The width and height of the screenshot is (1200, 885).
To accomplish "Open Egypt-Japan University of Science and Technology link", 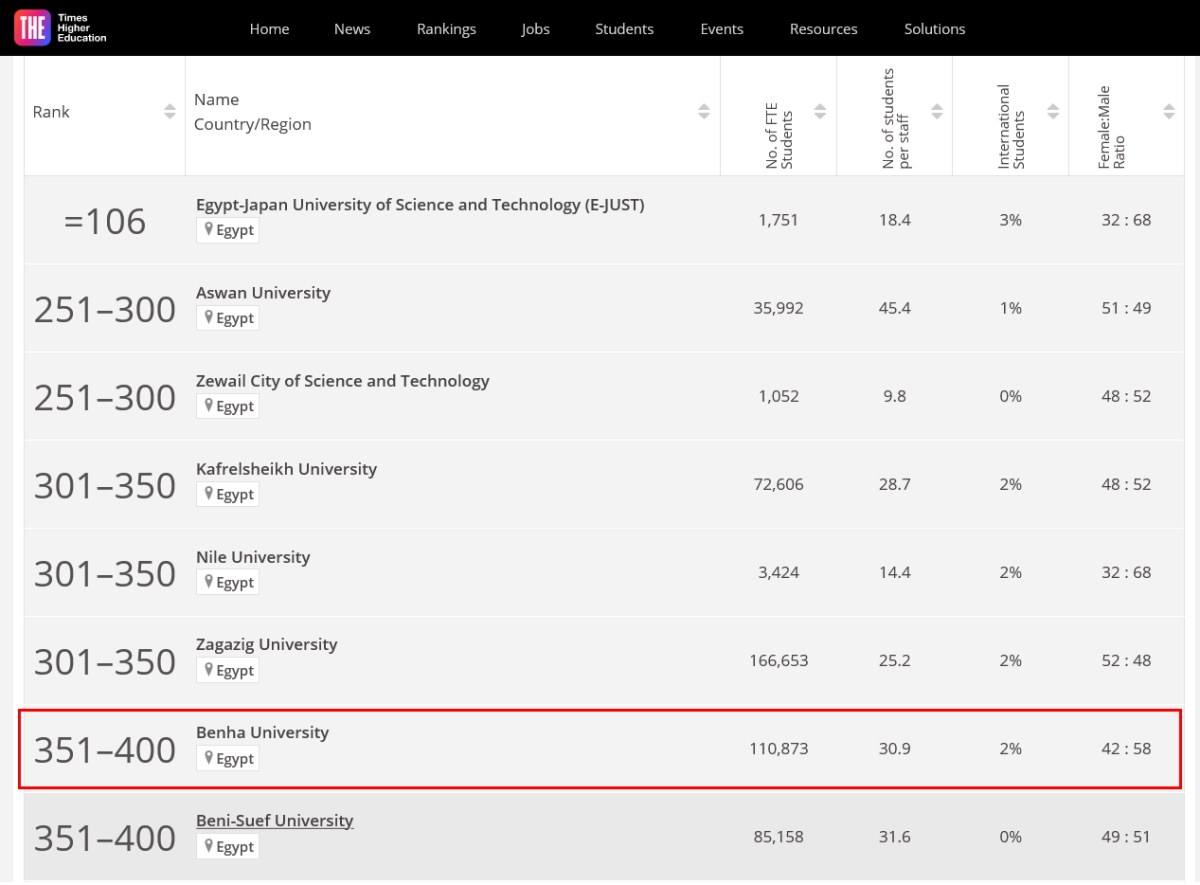I will 420,205.
